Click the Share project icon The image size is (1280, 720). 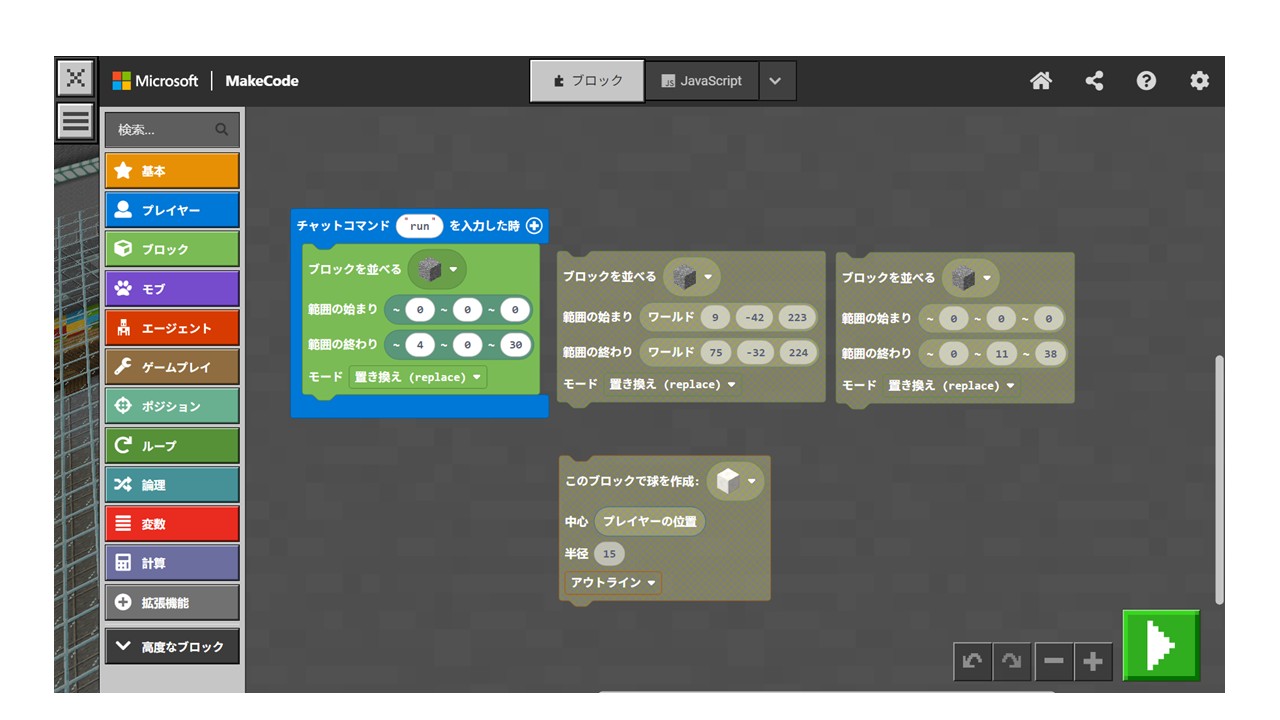[1094, 81]
